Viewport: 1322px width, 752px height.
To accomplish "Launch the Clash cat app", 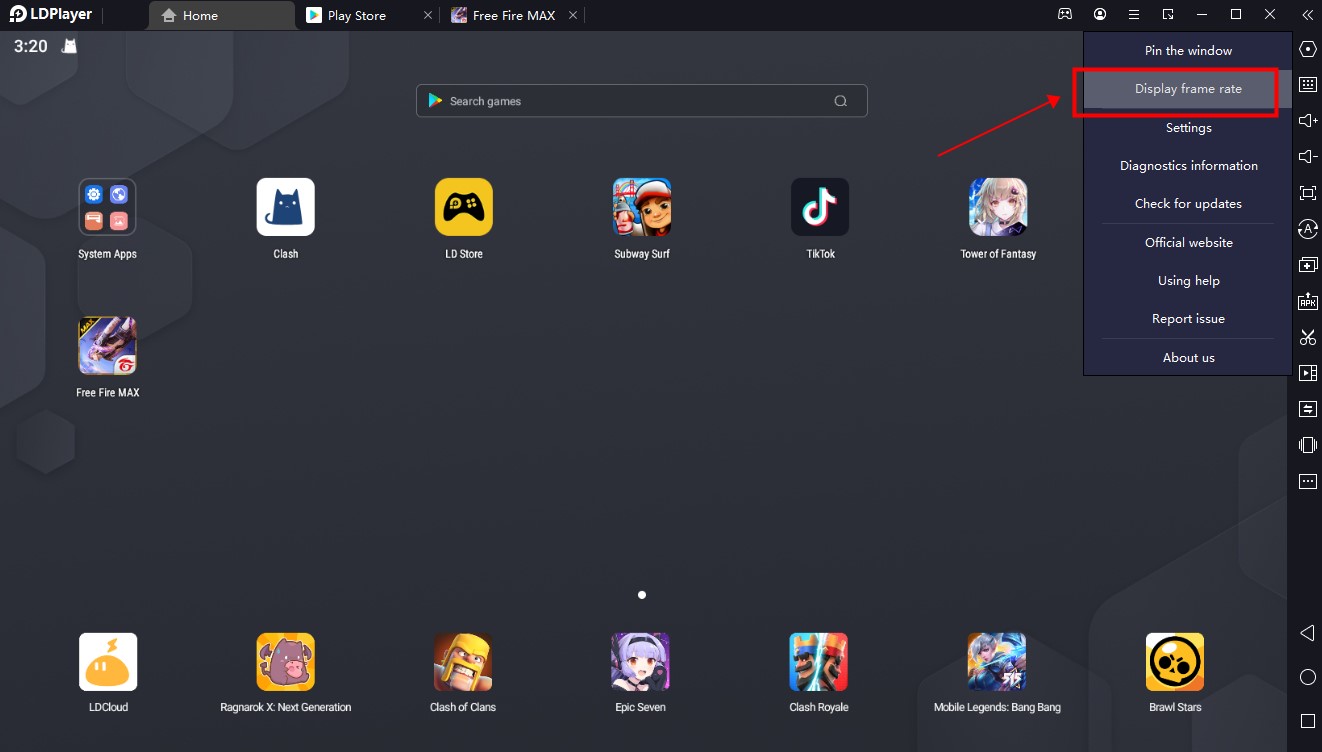I will [x=286, y=207].
